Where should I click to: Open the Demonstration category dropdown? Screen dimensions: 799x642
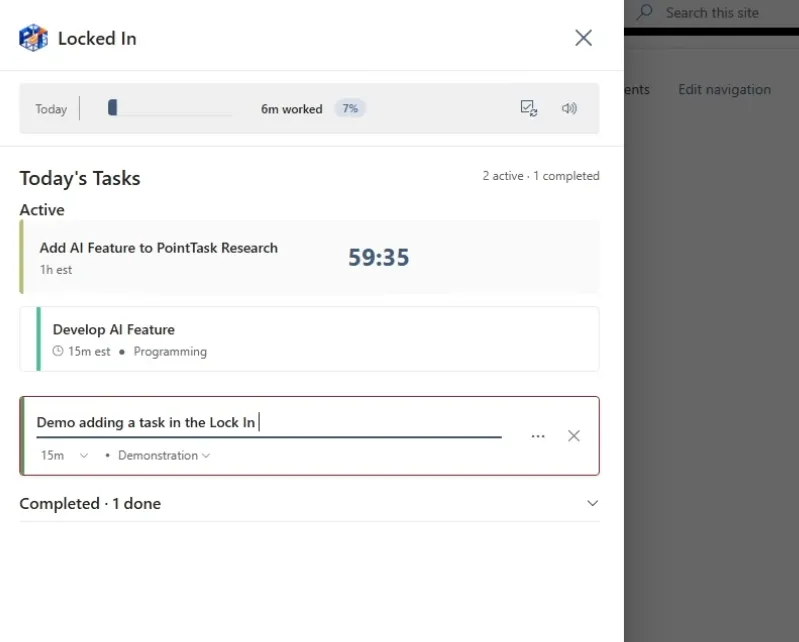coord(164,455)
